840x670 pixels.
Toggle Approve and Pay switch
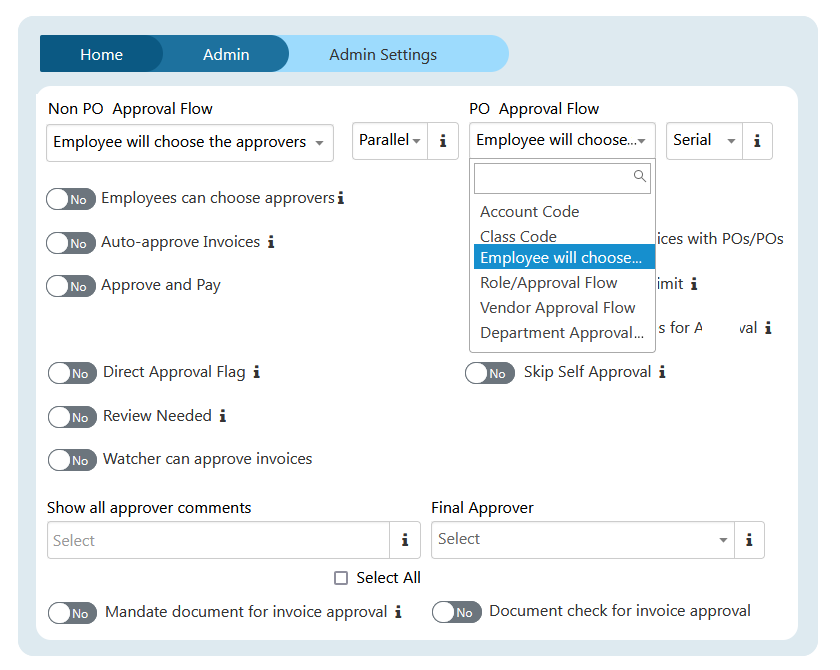pyautogui.click(x=71, y=286)
